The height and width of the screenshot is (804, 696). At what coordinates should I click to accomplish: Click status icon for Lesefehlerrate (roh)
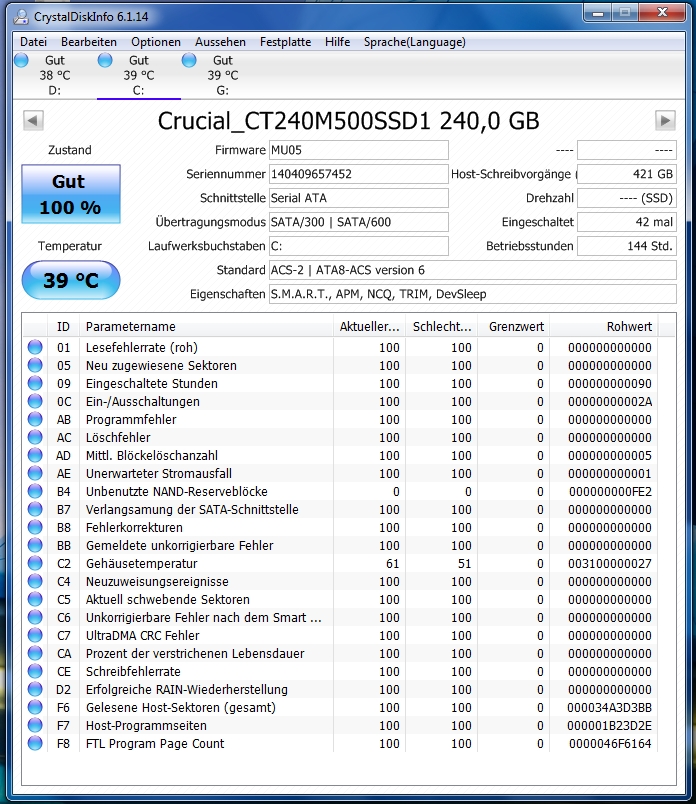(35, 347)
